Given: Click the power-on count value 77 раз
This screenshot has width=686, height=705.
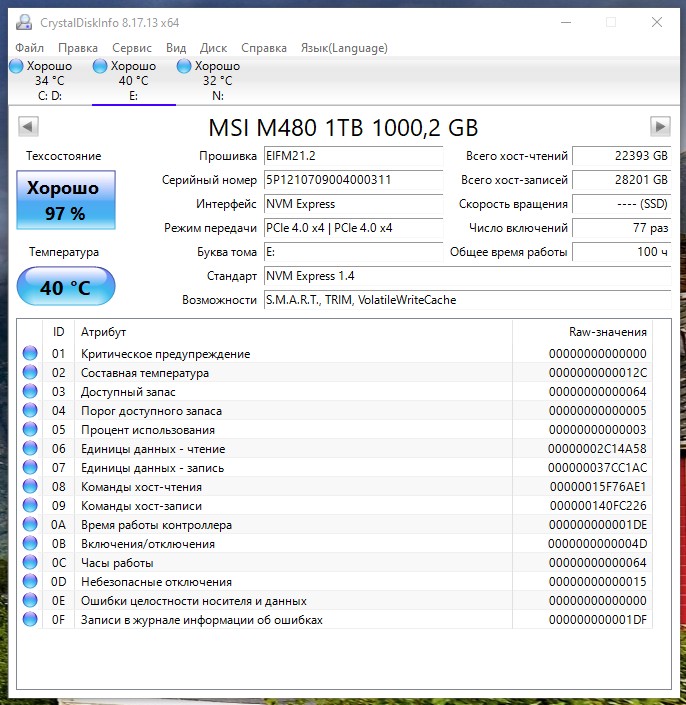Looking at the screenshot, I should click(x=621, y=228).
